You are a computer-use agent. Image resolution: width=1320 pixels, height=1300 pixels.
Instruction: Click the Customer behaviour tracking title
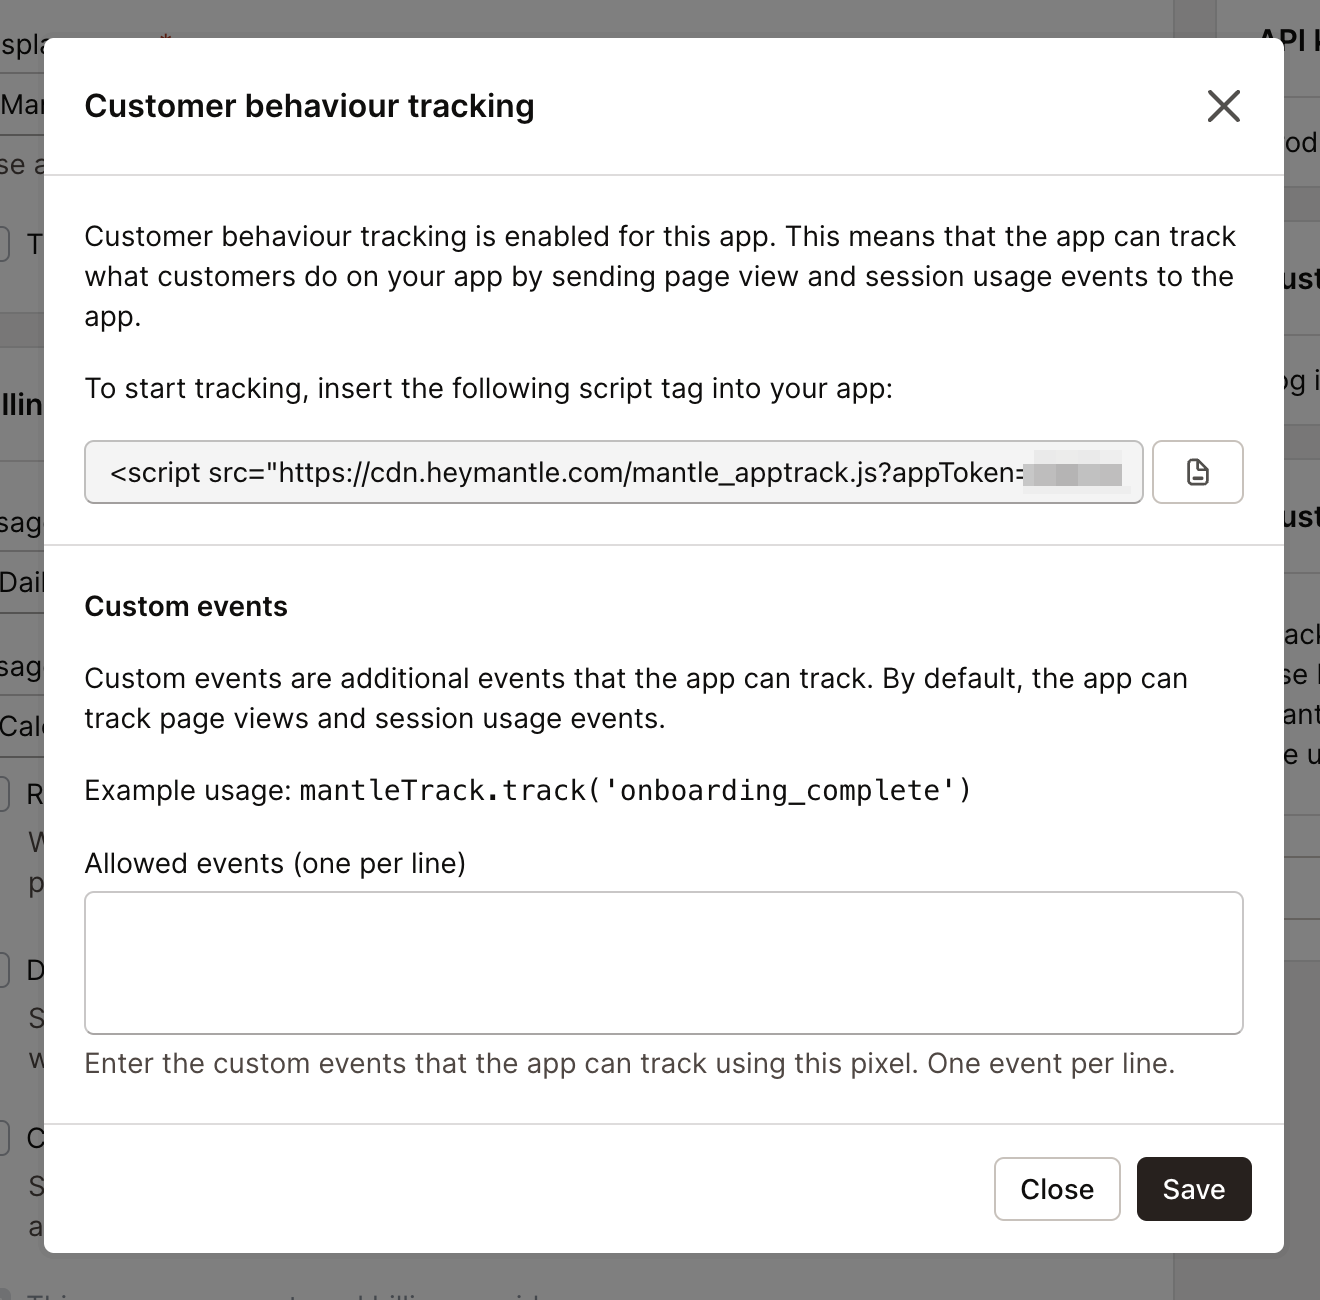[310, 106]
